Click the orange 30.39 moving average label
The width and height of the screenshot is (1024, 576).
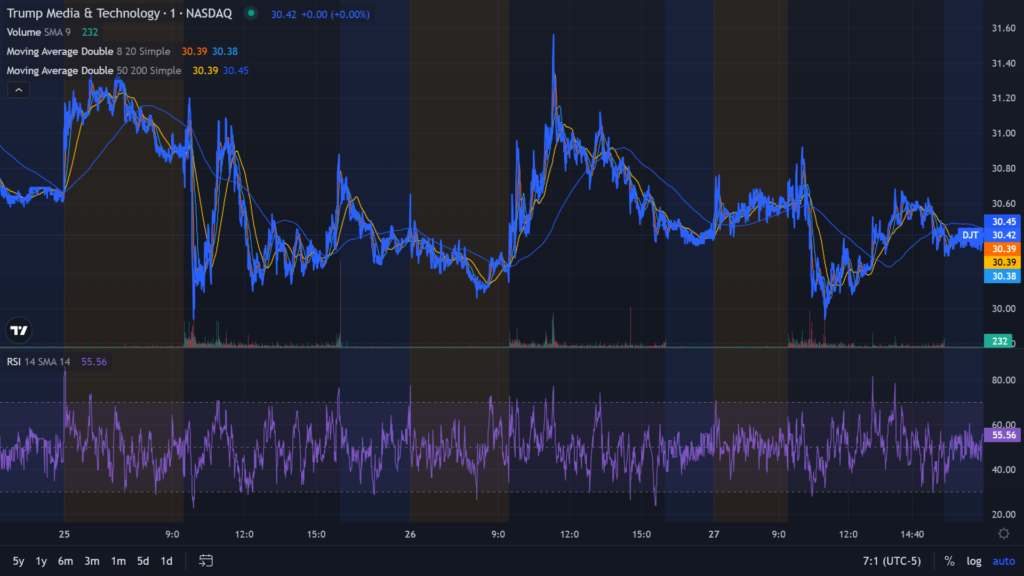(1000, 248)
